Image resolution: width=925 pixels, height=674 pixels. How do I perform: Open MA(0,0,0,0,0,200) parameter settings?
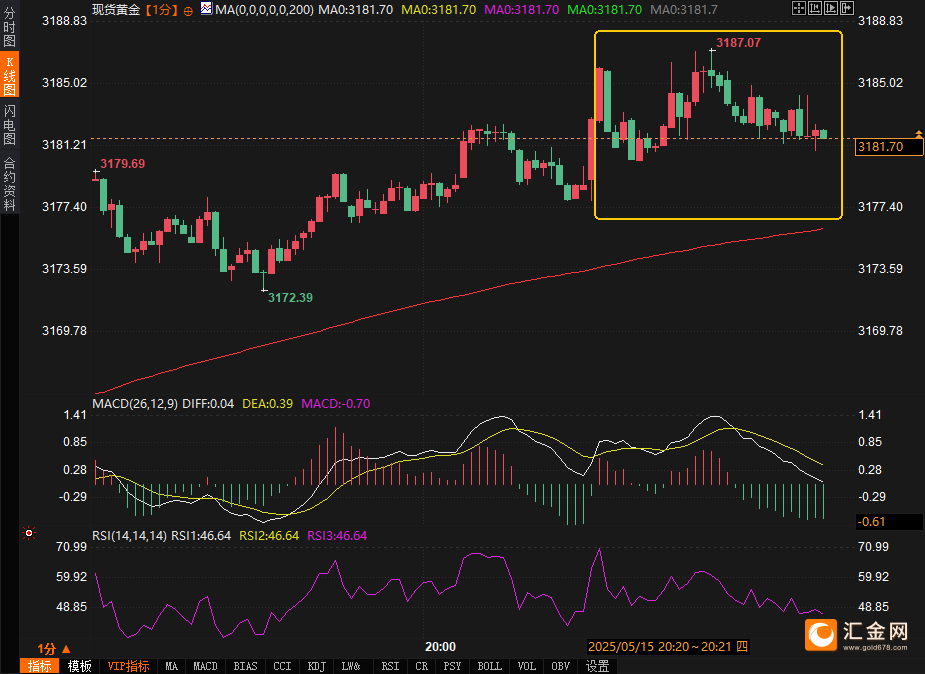pyautogui.click(x=265, y=9)
